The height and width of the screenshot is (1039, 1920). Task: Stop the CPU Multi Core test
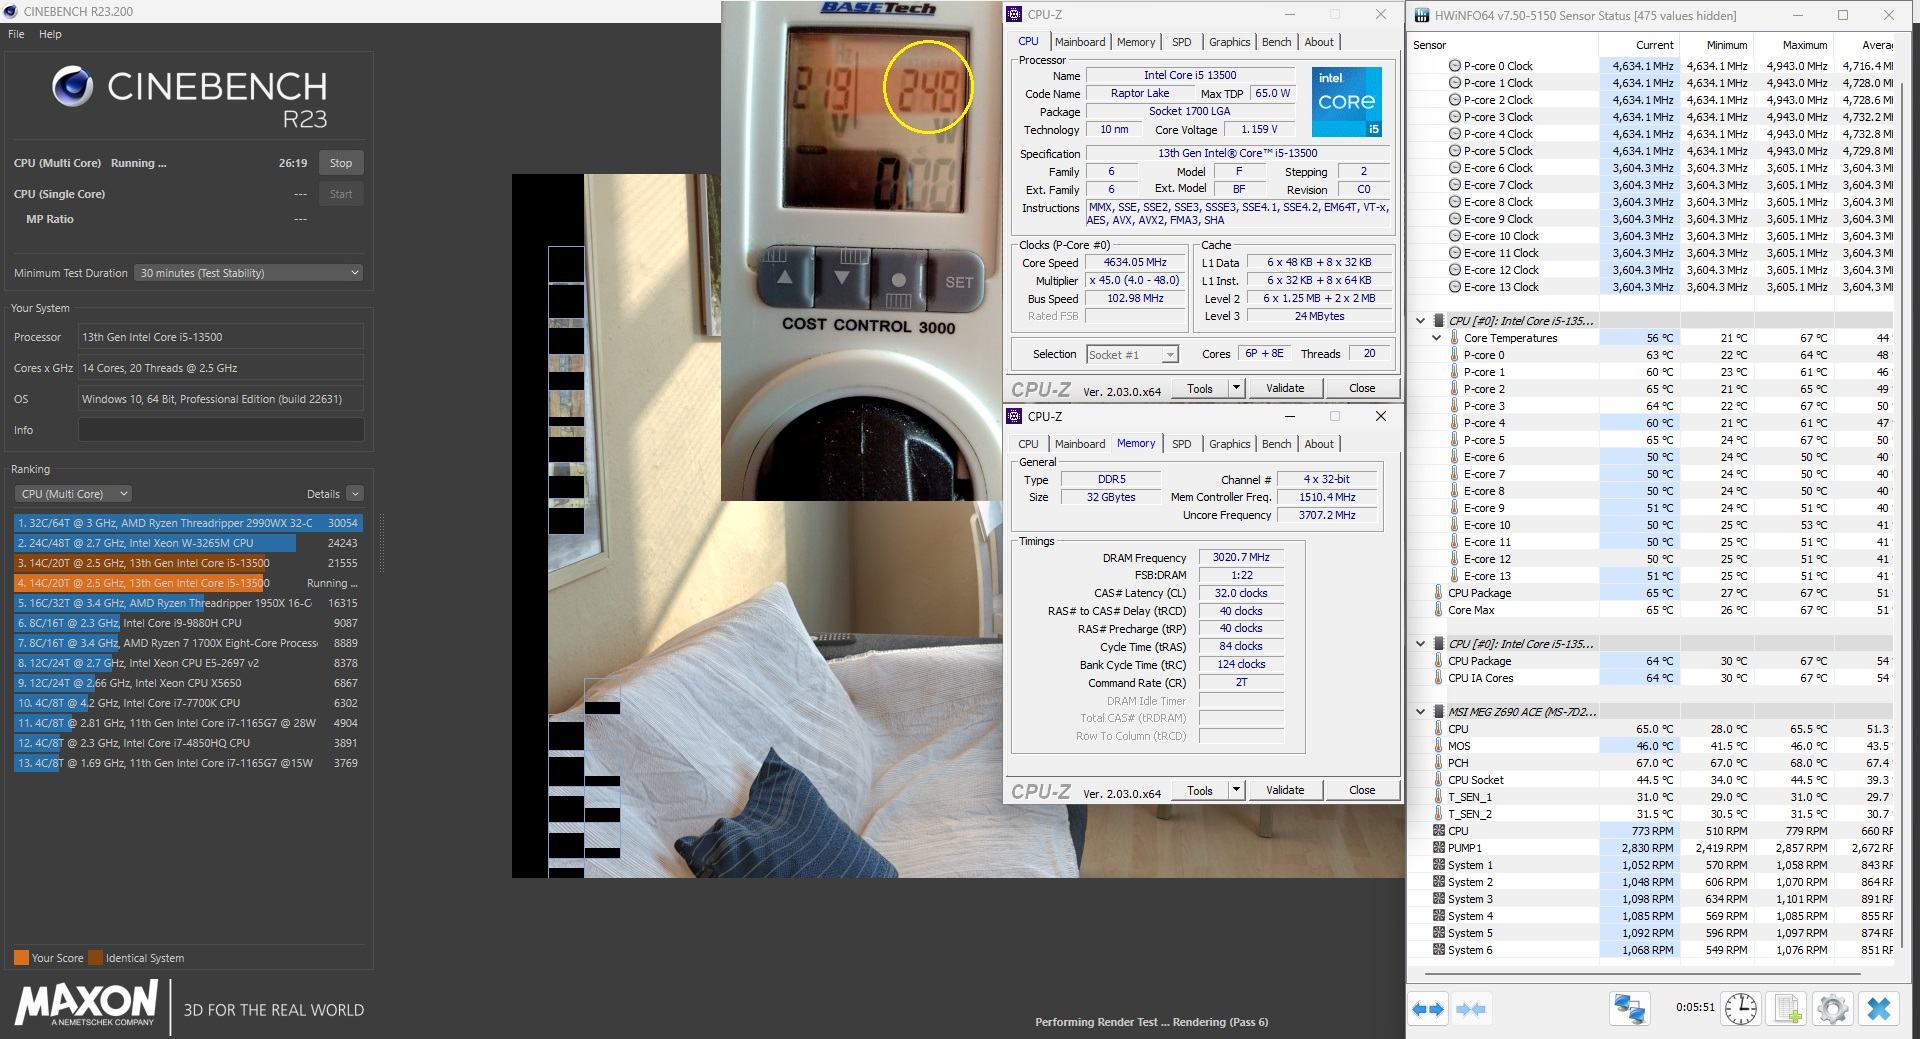pyautogui.click(x=341, y=163)
